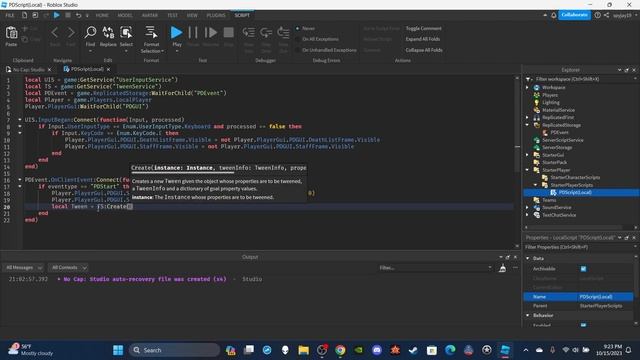Click the Output filter input field

435,268
